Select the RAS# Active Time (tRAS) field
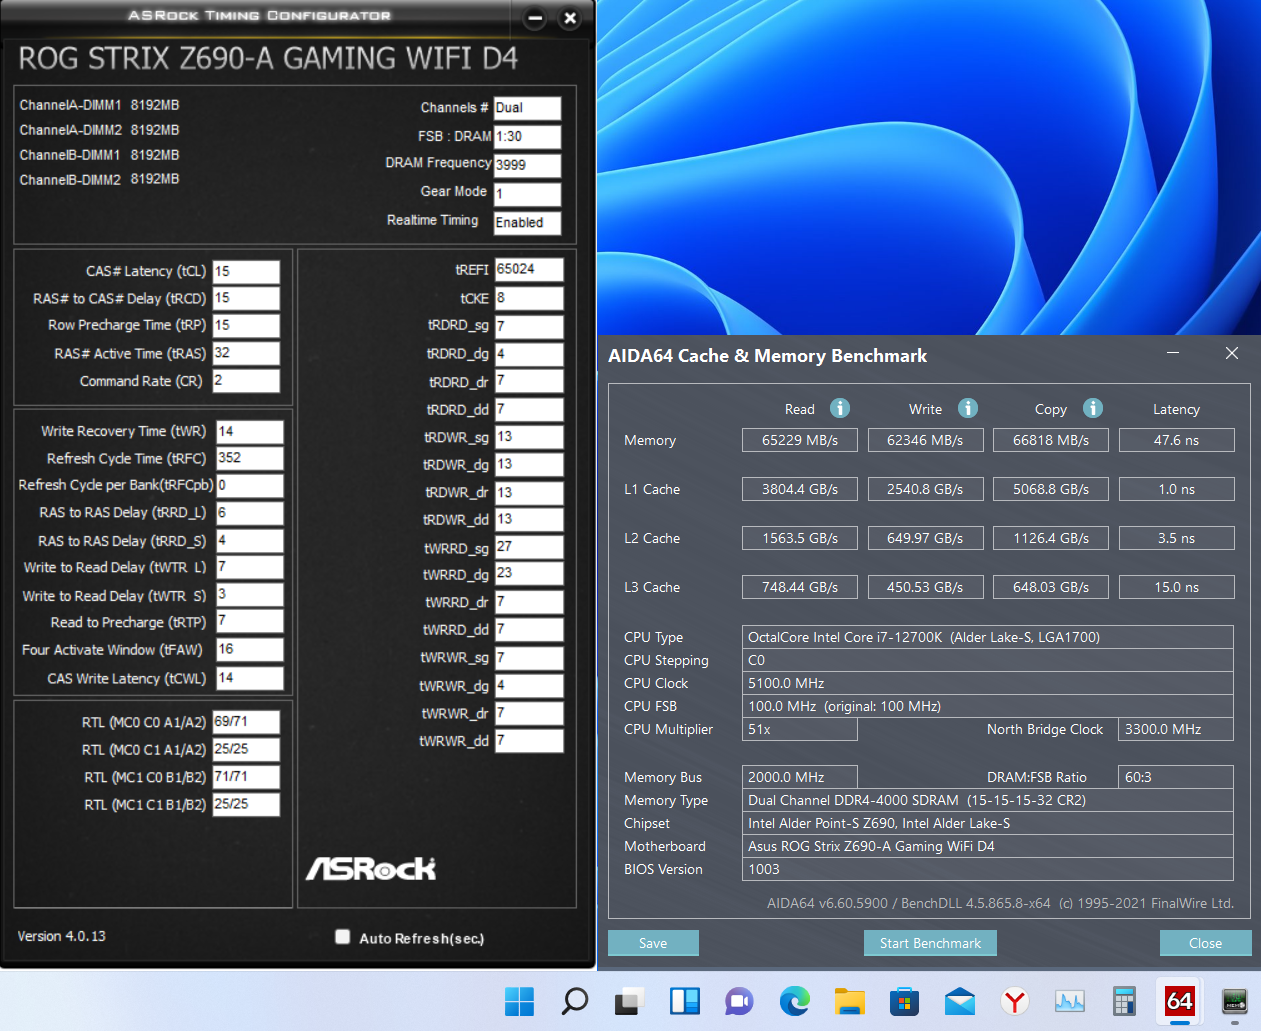The image size is (1261, 1031). click(246, 353)
